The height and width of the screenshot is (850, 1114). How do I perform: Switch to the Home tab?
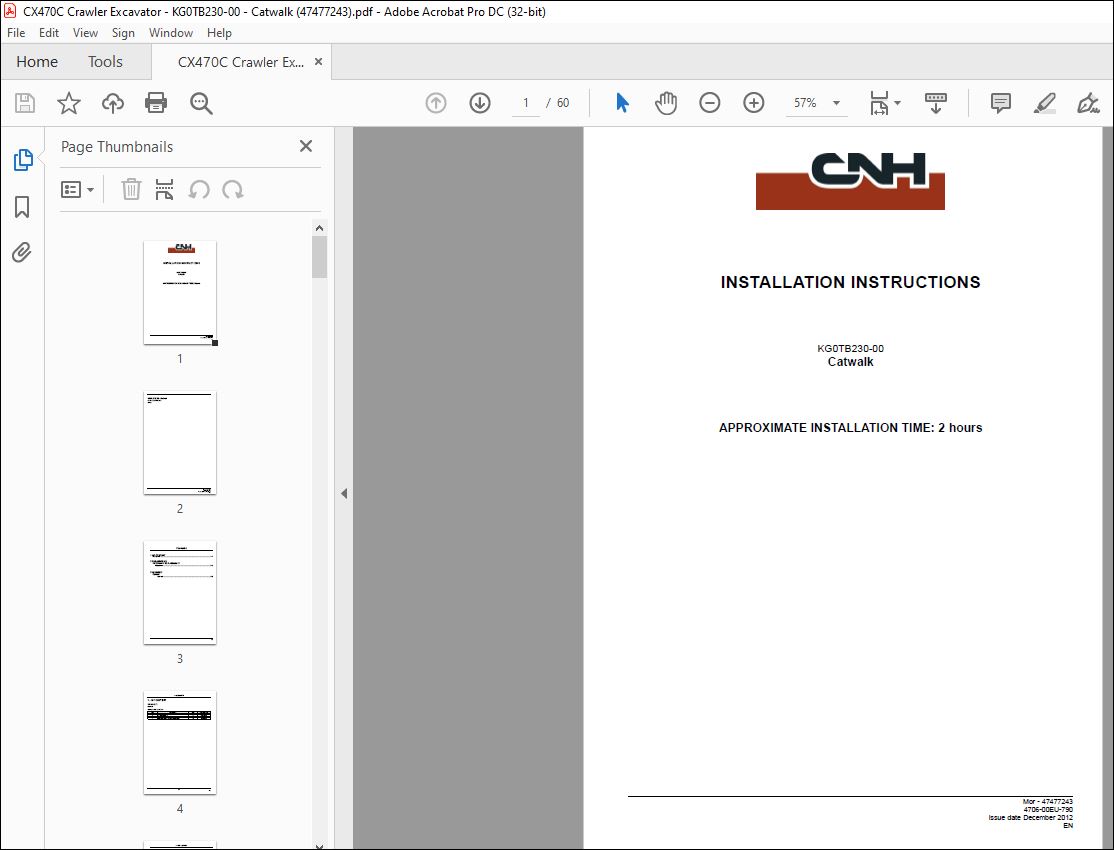point(37,62)
